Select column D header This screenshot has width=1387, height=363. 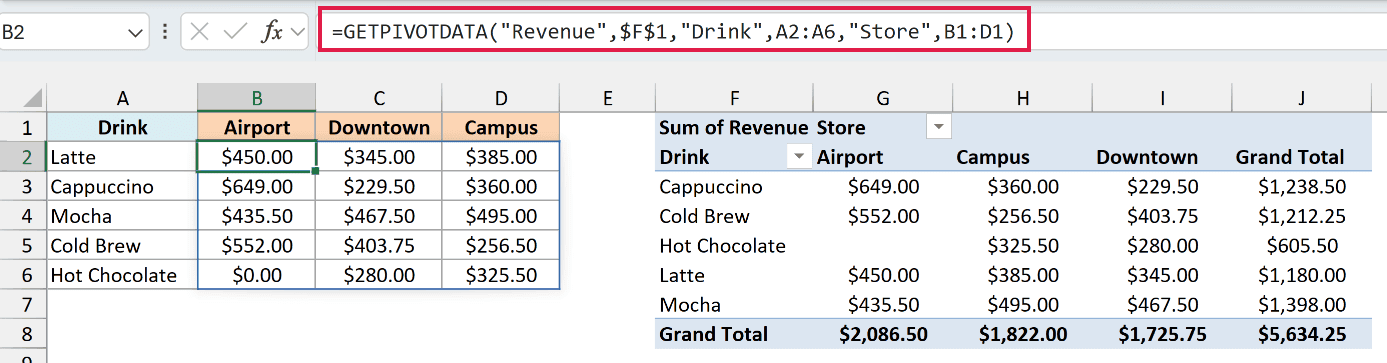coord(501,98)
